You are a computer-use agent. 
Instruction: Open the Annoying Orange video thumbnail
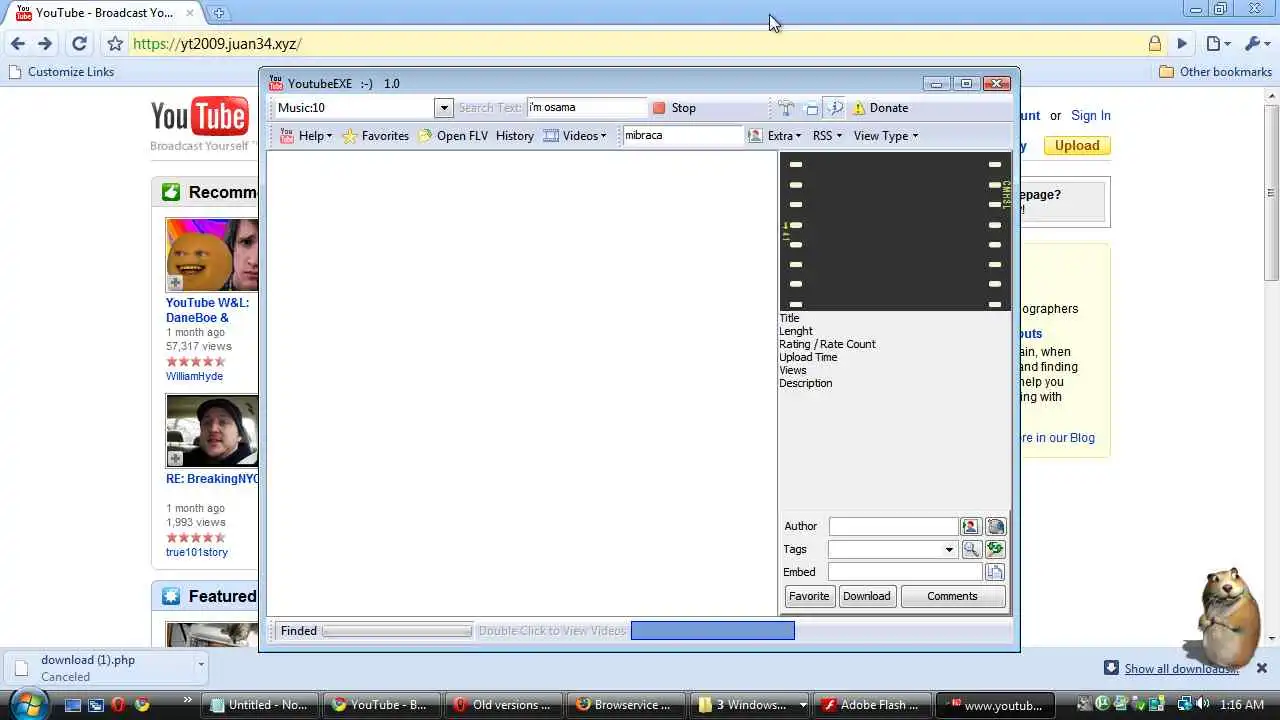point(212,255)
